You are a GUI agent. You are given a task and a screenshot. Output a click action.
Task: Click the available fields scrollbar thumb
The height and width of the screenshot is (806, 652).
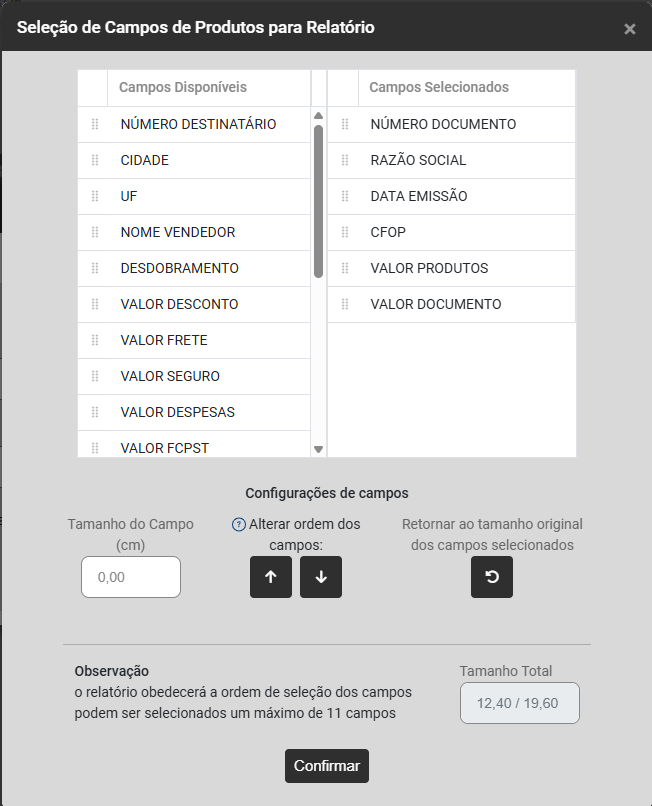tap(318, 200)
